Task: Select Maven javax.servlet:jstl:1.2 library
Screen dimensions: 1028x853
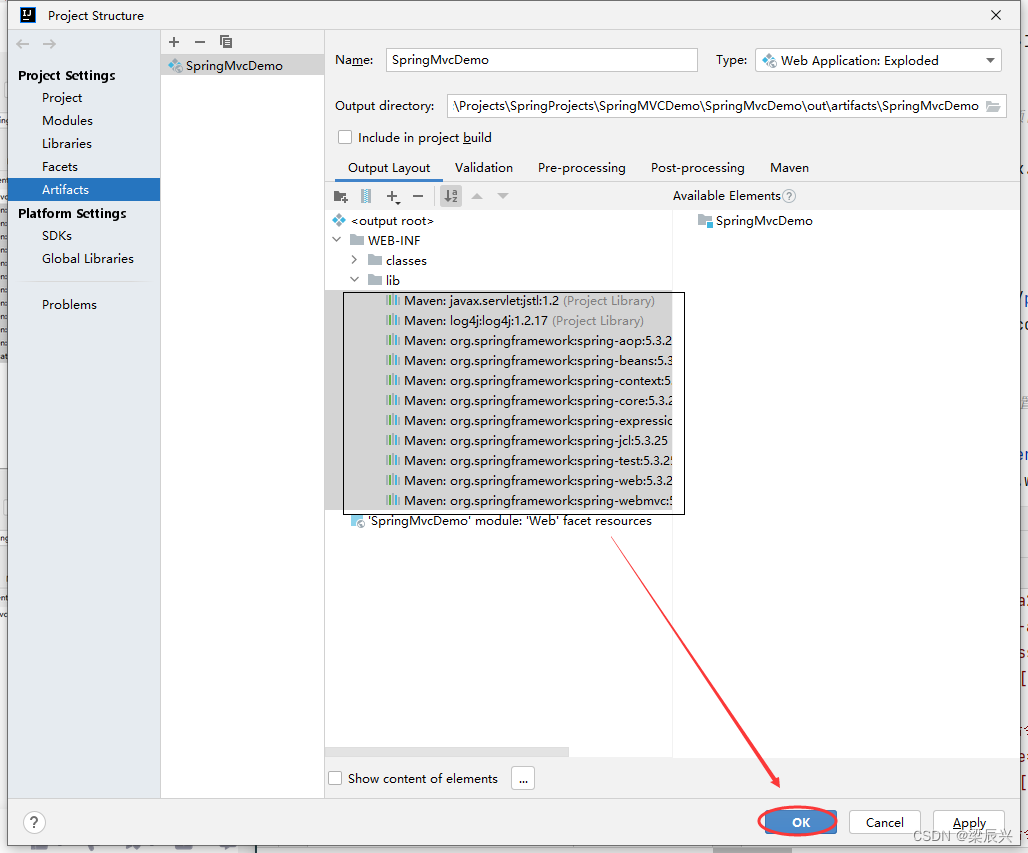Action: (x=519, y=301)
